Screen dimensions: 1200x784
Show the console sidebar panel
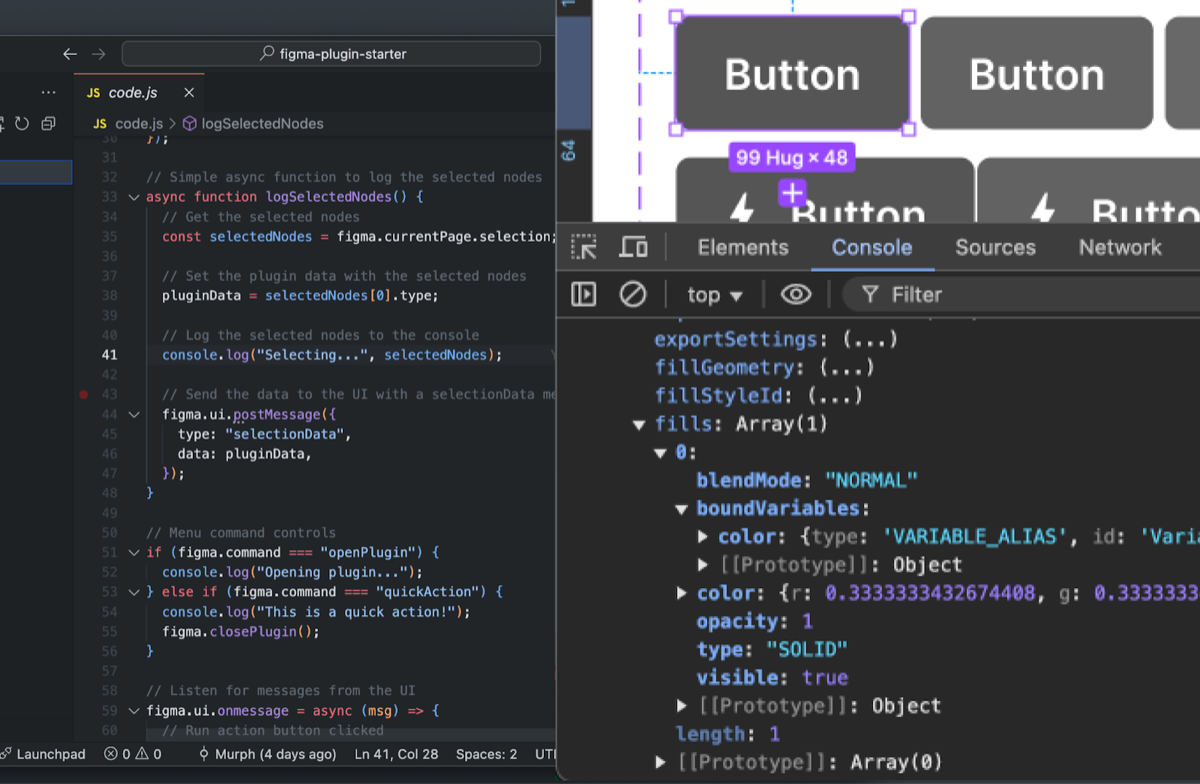tap(584, 294)
